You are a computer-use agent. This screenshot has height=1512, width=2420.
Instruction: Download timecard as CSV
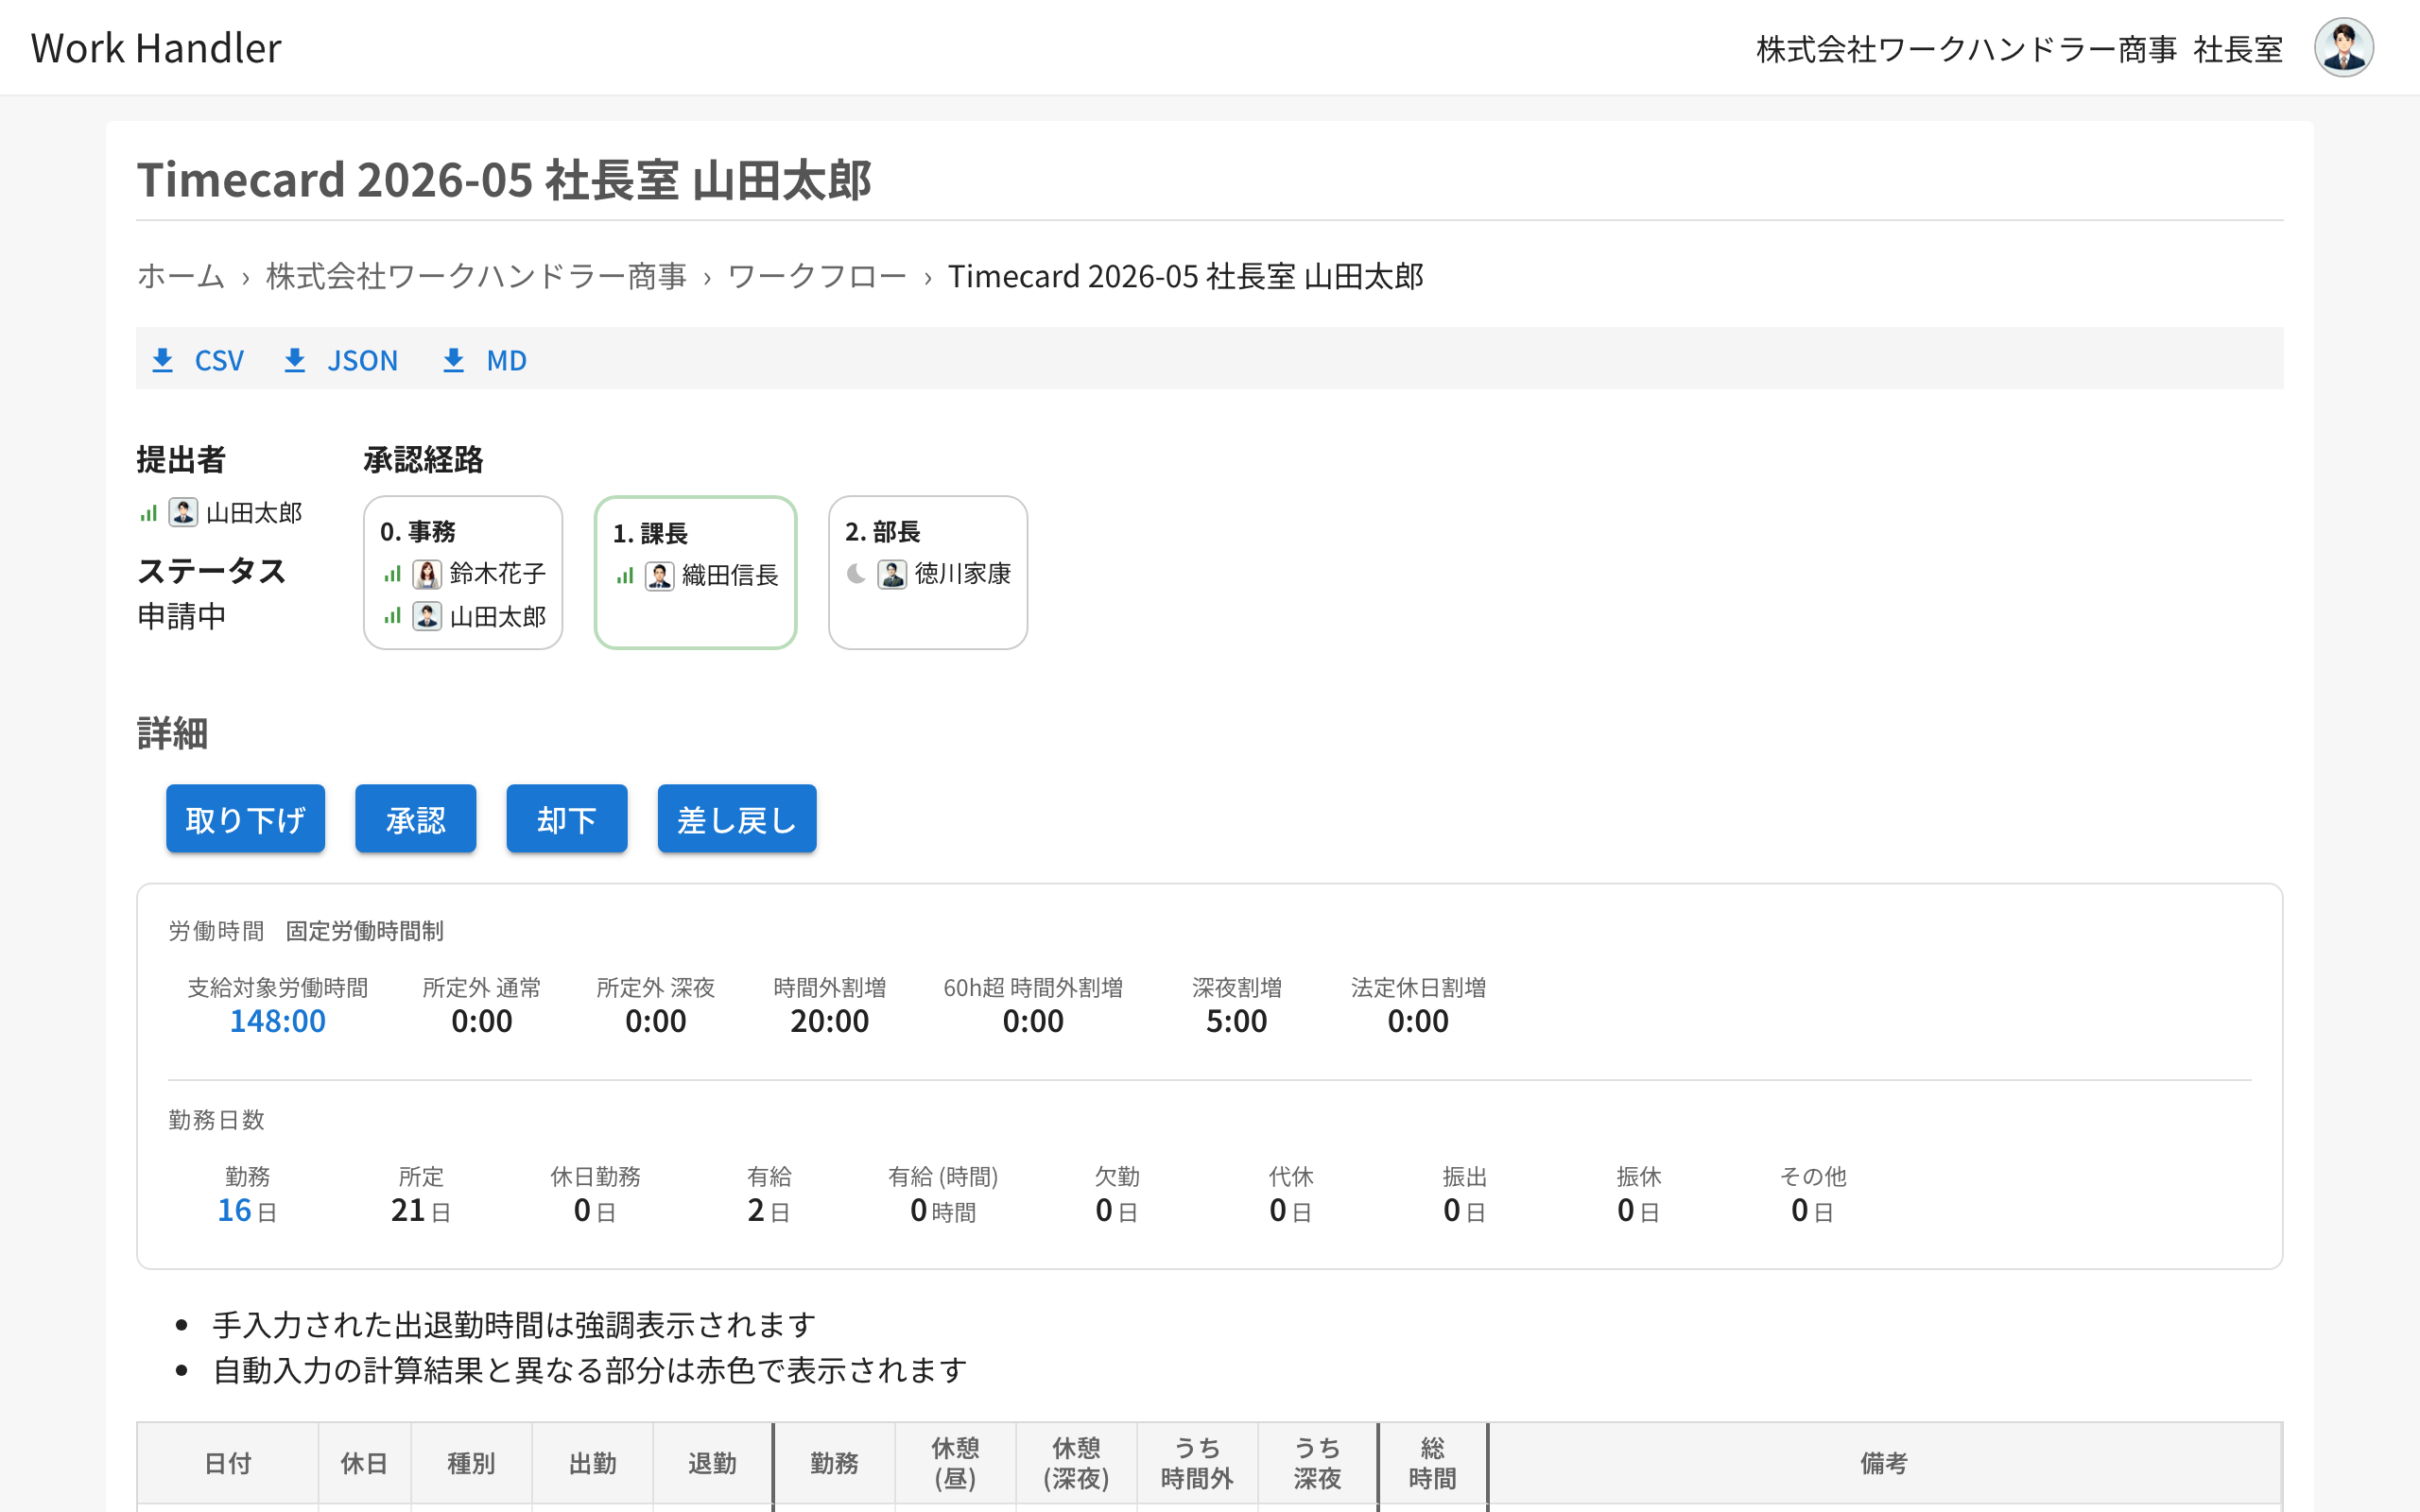tap(198, 360)
